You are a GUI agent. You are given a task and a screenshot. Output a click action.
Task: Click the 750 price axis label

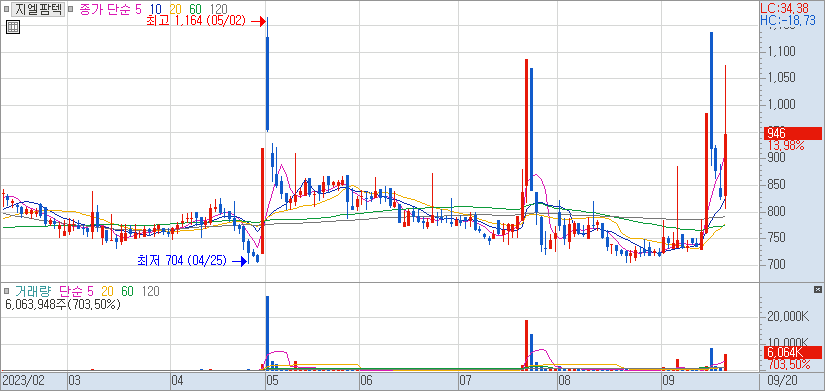click(777, 238)
